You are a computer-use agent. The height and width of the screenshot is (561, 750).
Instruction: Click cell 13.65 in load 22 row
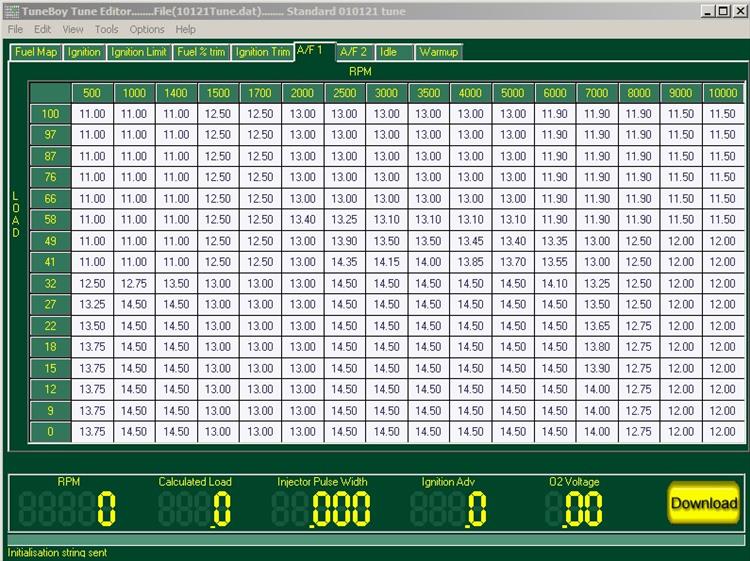tap(596, 326)
